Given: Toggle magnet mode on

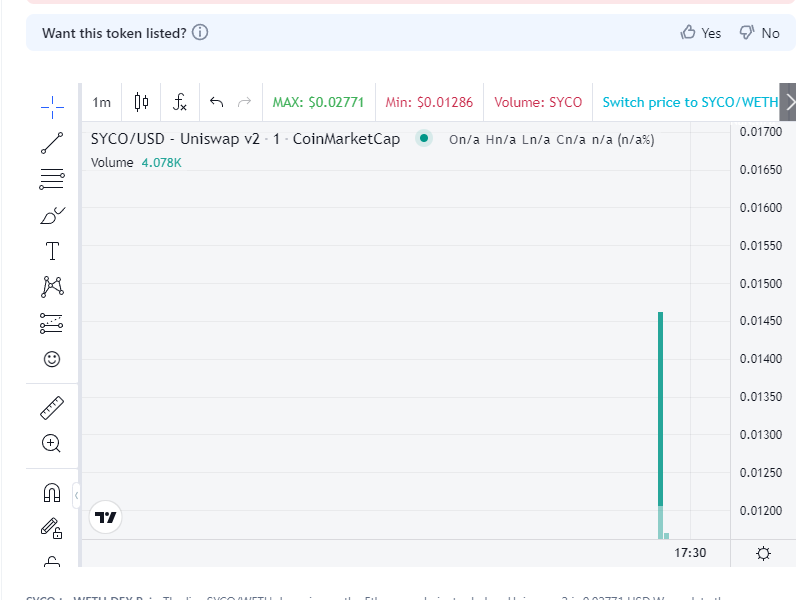Looking at the screenshot, I should tap(51, 490).
